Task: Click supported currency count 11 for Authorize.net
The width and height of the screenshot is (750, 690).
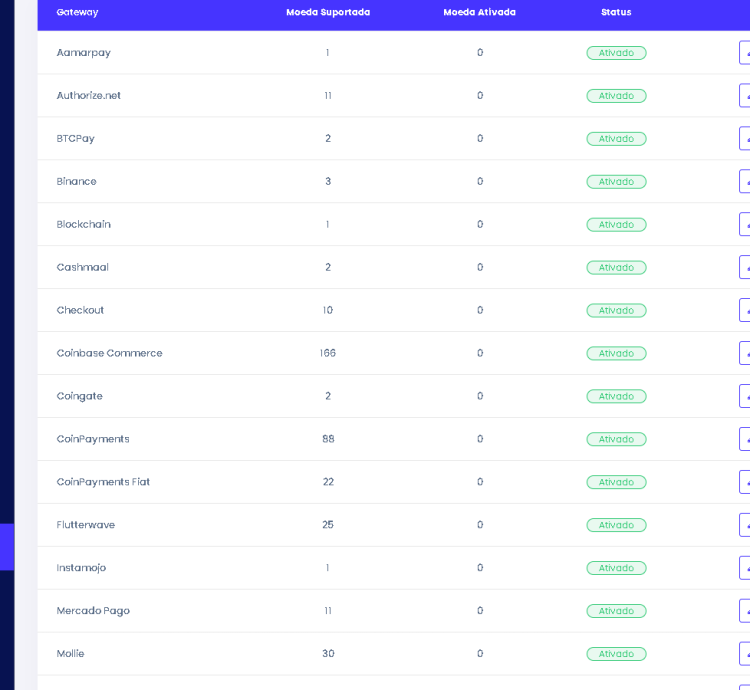Action: [x=328, y=96]
